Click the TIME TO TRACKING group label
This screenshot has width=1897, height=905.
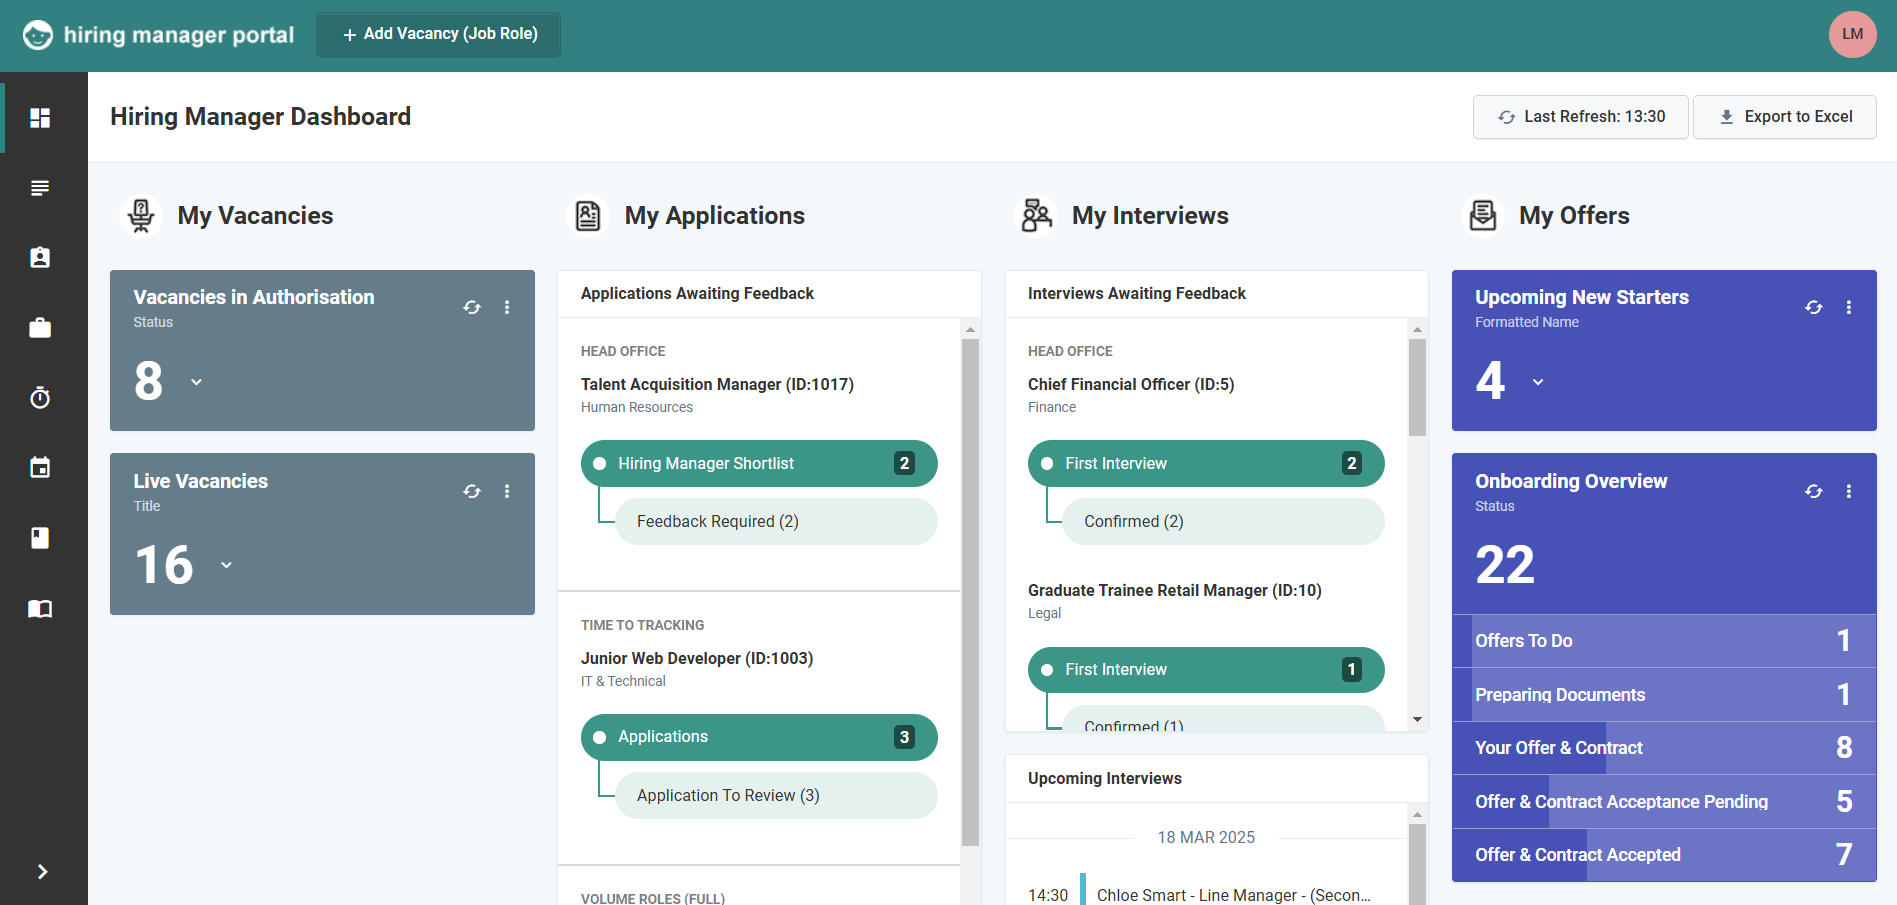[x=642, y=625]
